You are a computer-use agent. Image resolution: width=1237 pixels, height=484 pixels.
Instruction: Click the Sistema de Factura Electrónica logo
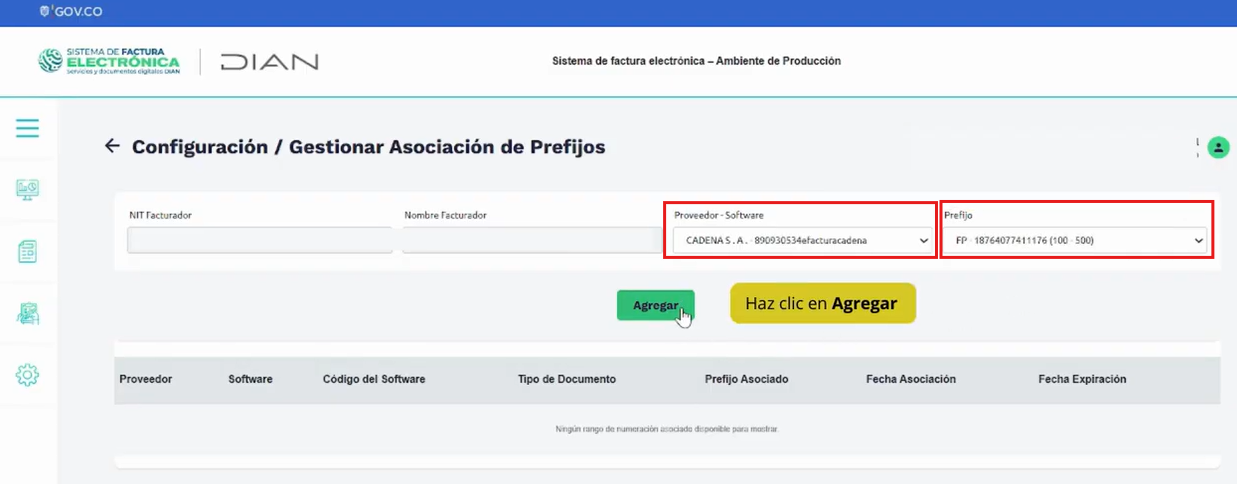[109, 61]
